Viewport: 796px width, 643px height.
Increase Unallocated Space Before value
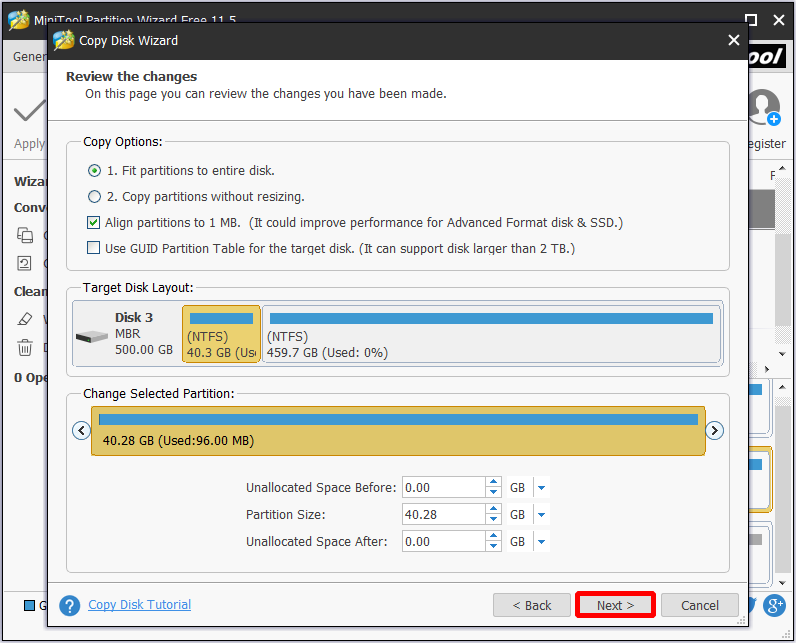tap(493, 482)
